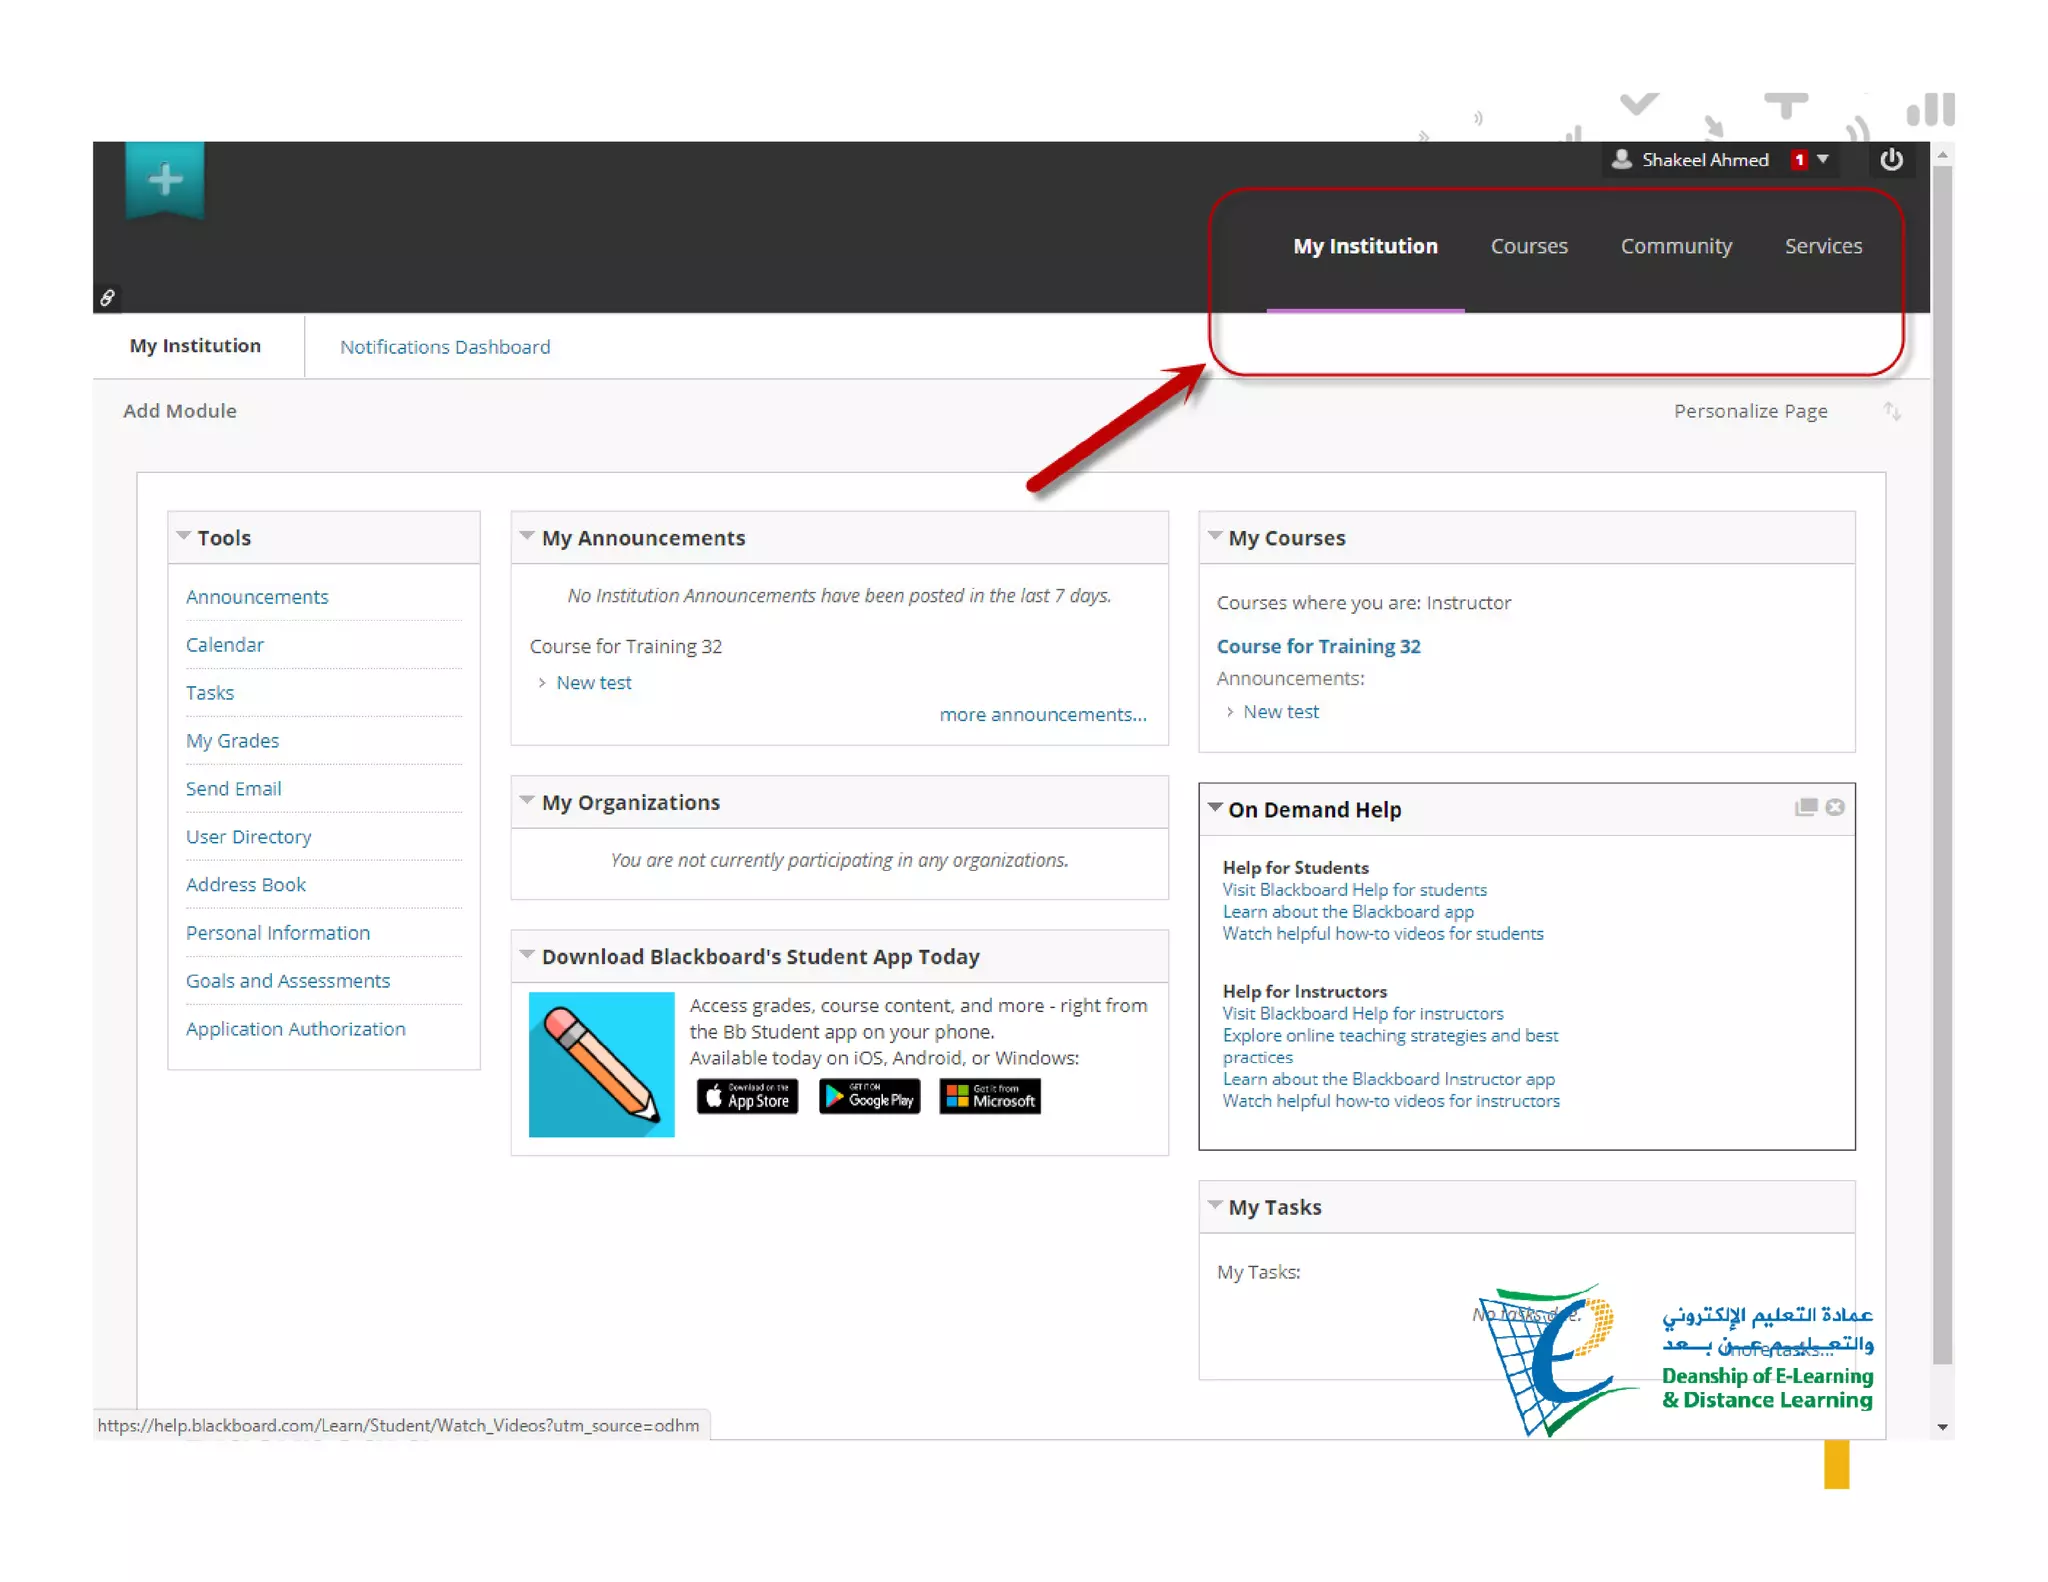Viewport: 2048px width, 1582px height.
Task: Click the Google Play badge
Action: click(x=869, y=1097)
